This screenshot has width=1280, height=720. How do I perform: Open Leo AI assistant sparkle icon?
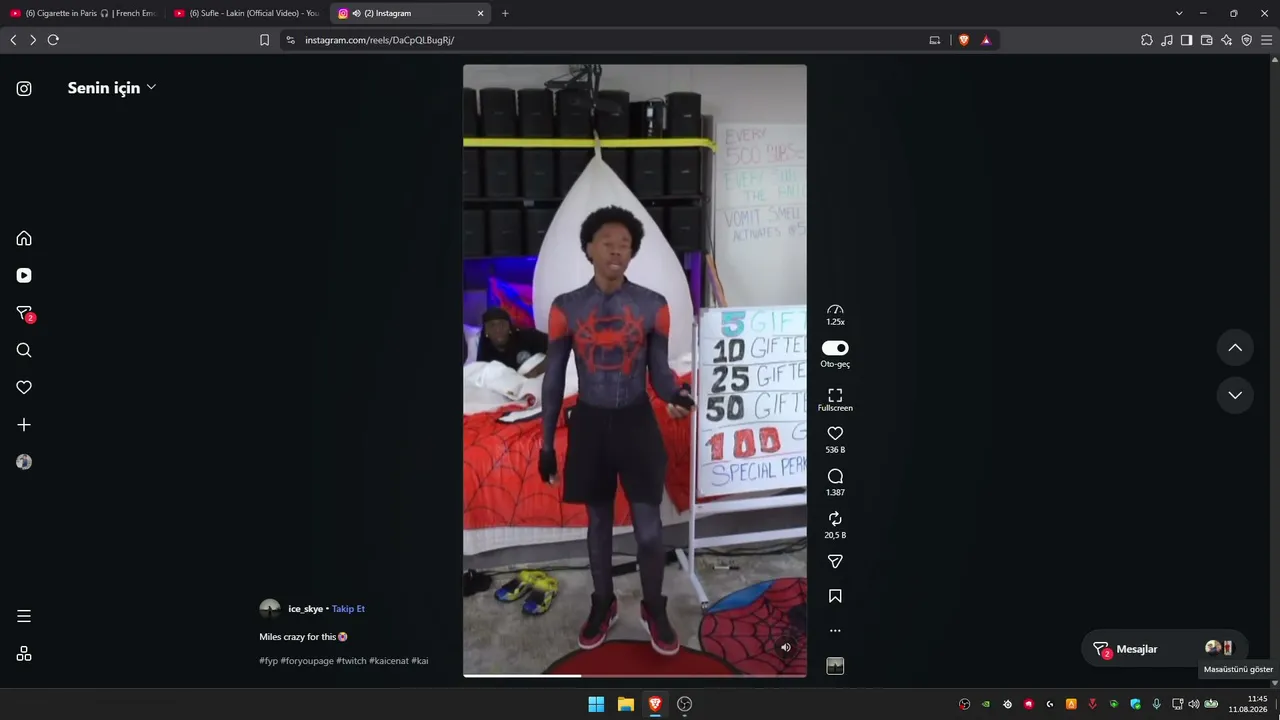(1226, 40)
